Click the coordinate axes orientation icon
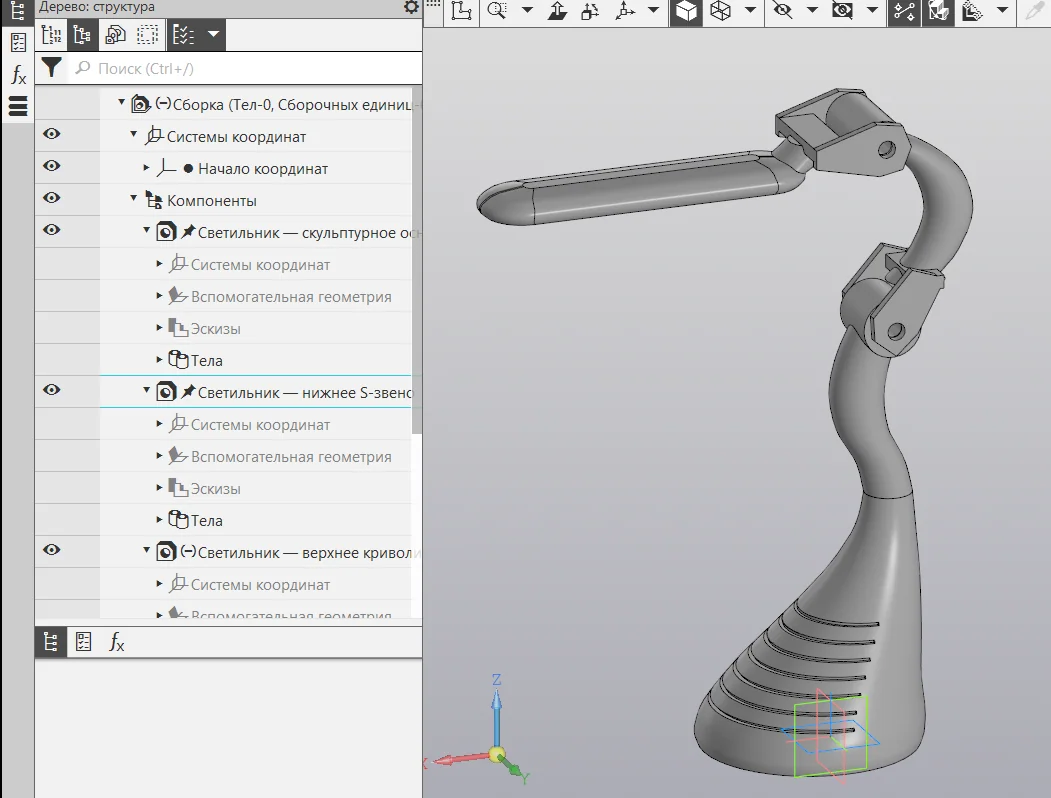1051x798 pixels. (x=625, y=10)
